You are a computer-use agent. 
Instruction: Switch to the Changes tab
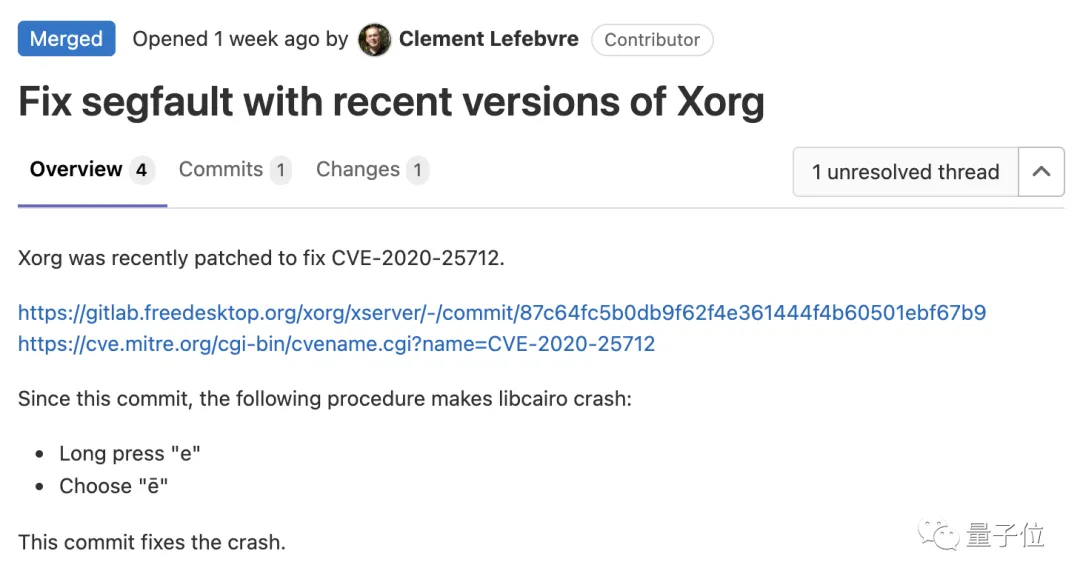(358, 170)
